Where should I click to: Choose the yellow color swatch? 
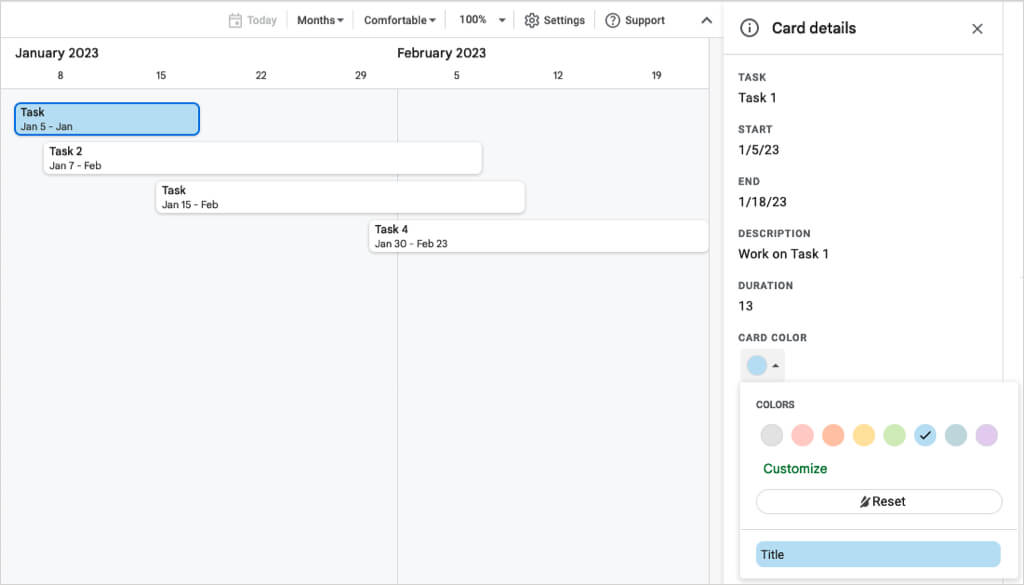click(x=864, y=435)
